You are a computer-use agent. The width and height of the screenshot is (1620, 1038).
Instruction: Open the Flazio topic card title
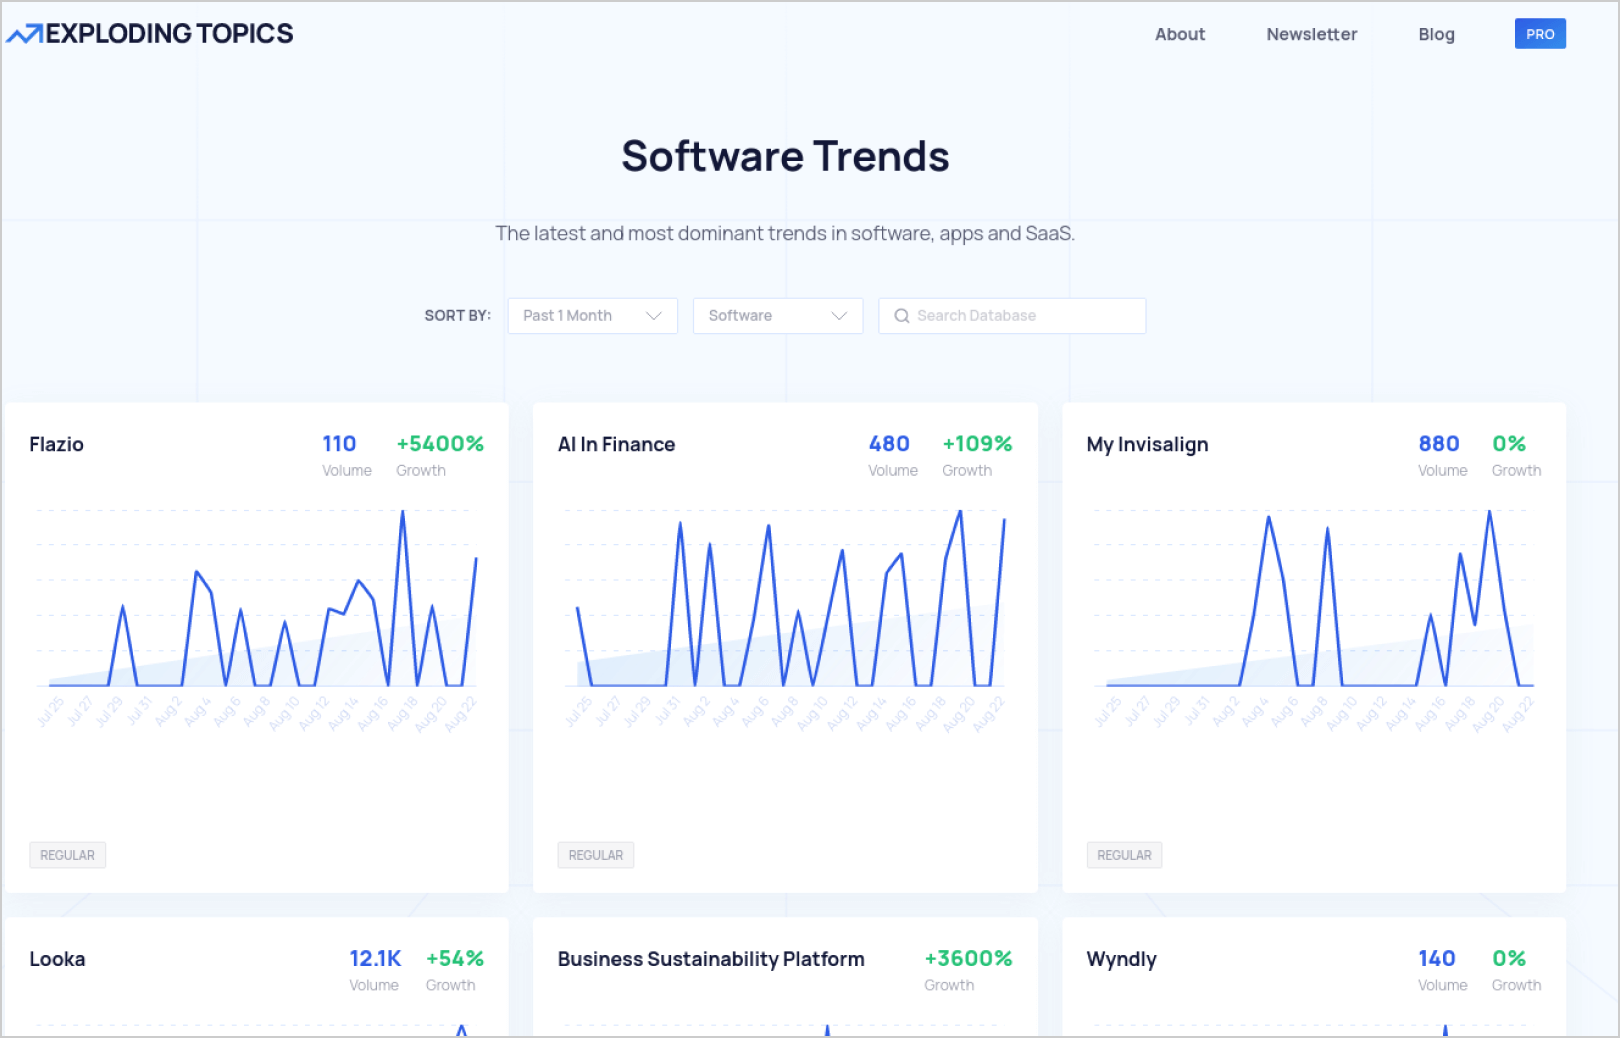click(56, 444)
